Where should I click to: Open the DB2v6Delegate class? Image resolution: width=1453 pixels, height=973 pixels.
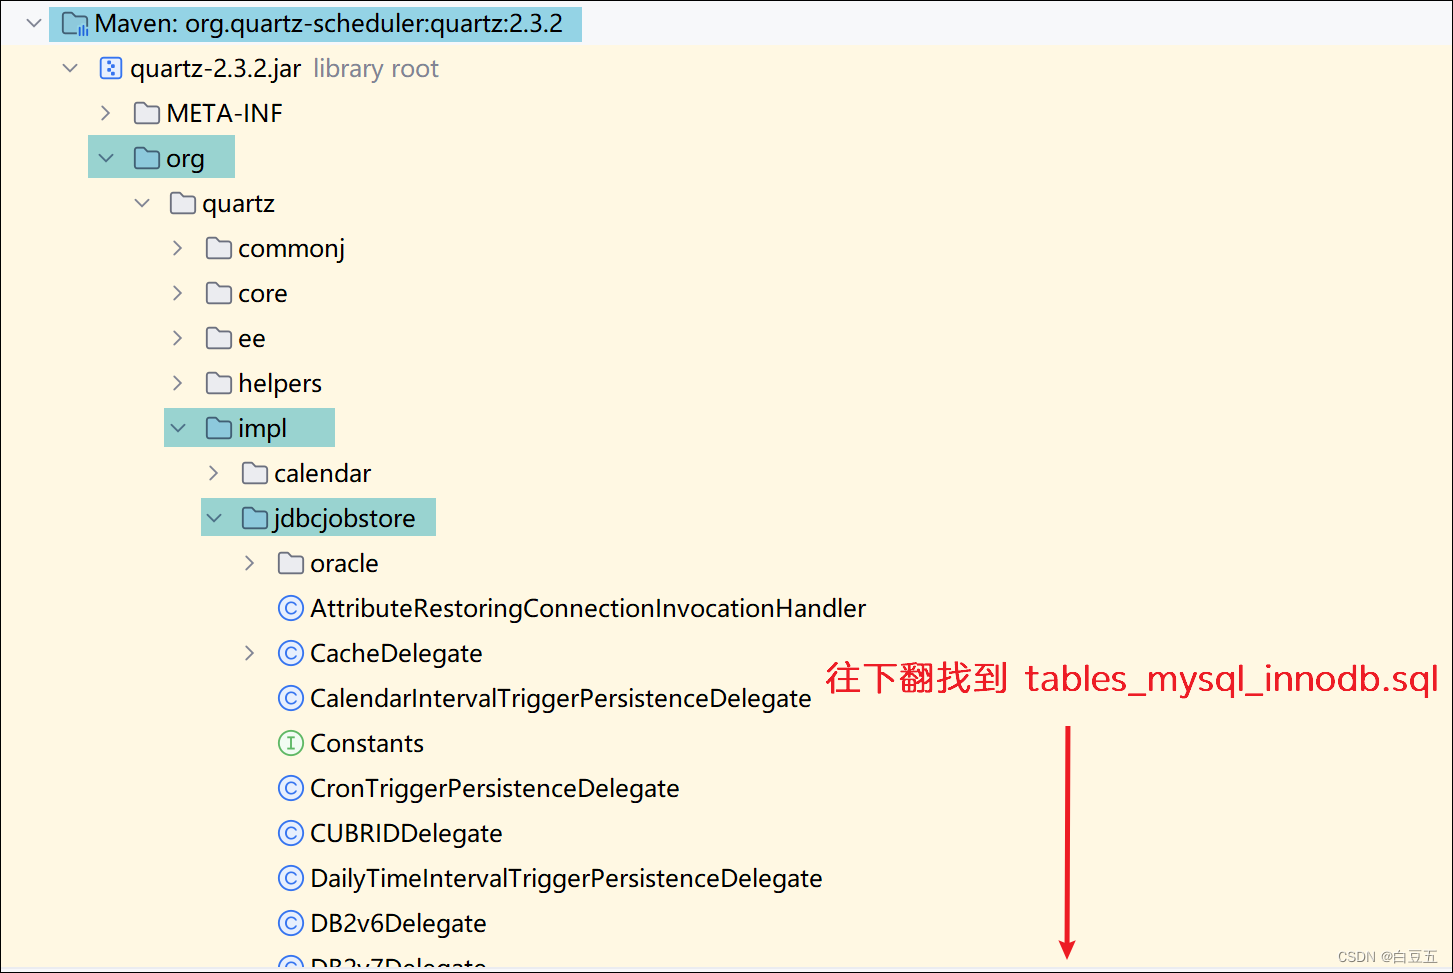click(398, 923)
